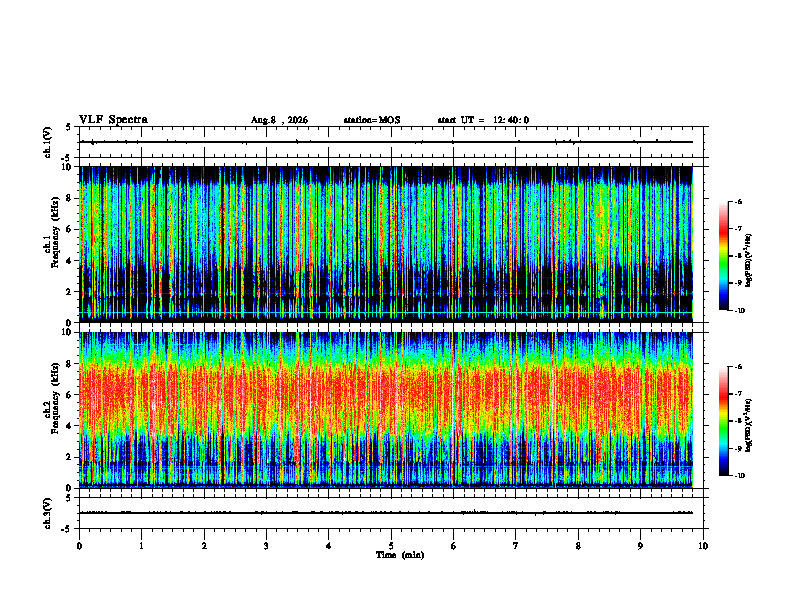Click the ch.2 spectrogram color scale bar
The height and width of the screenshot is (612, 792).
coord(723,421)
